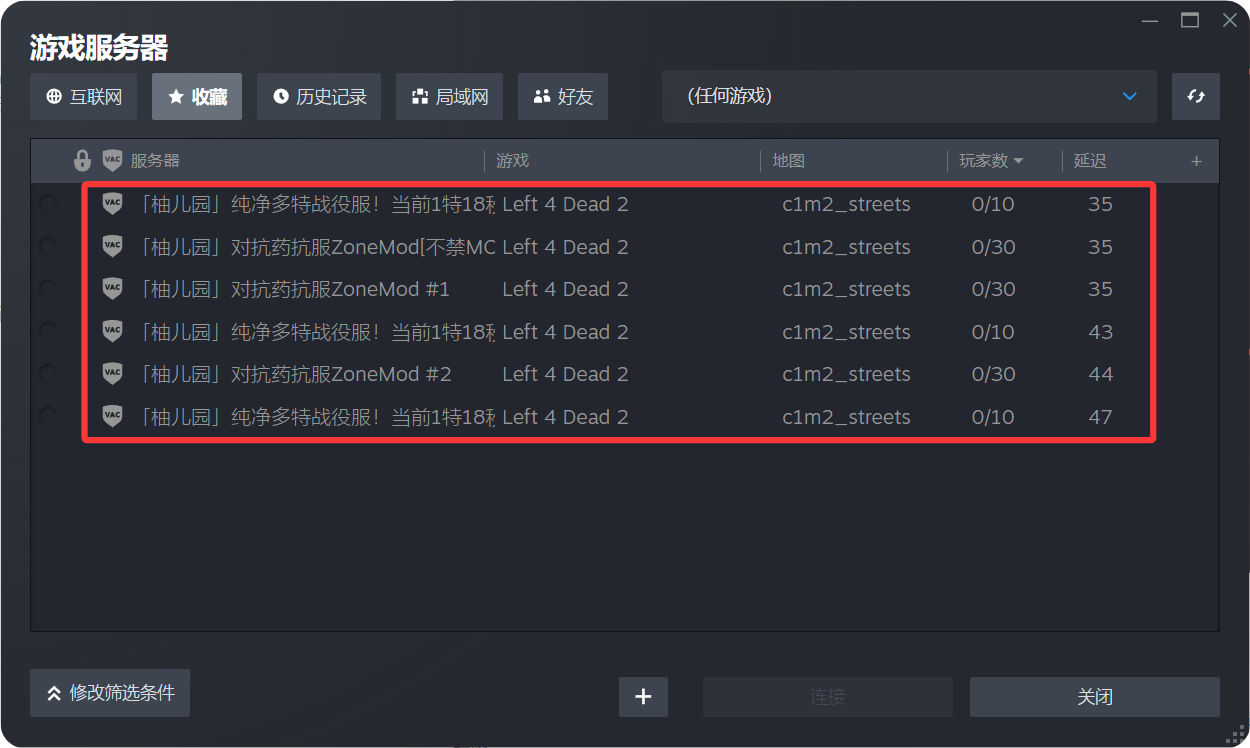
Task: Click c1m2_streets map in ZoneMod #2 row
Action: [846, 374]
